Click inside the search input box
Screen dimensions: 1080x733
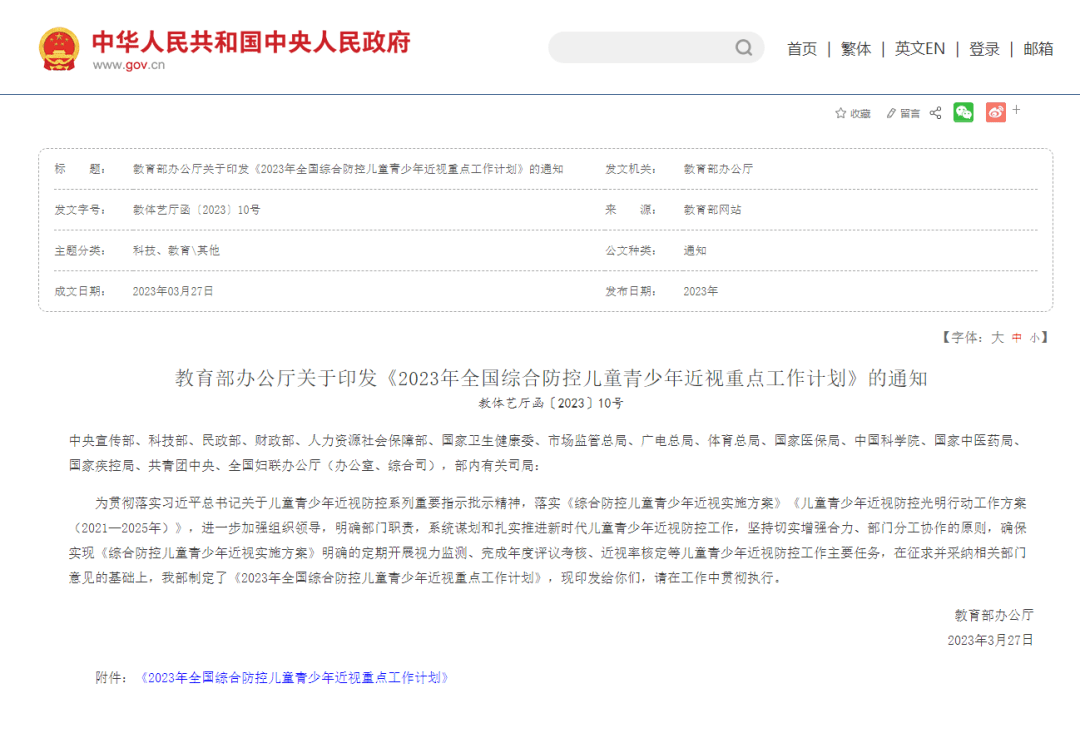640,47
